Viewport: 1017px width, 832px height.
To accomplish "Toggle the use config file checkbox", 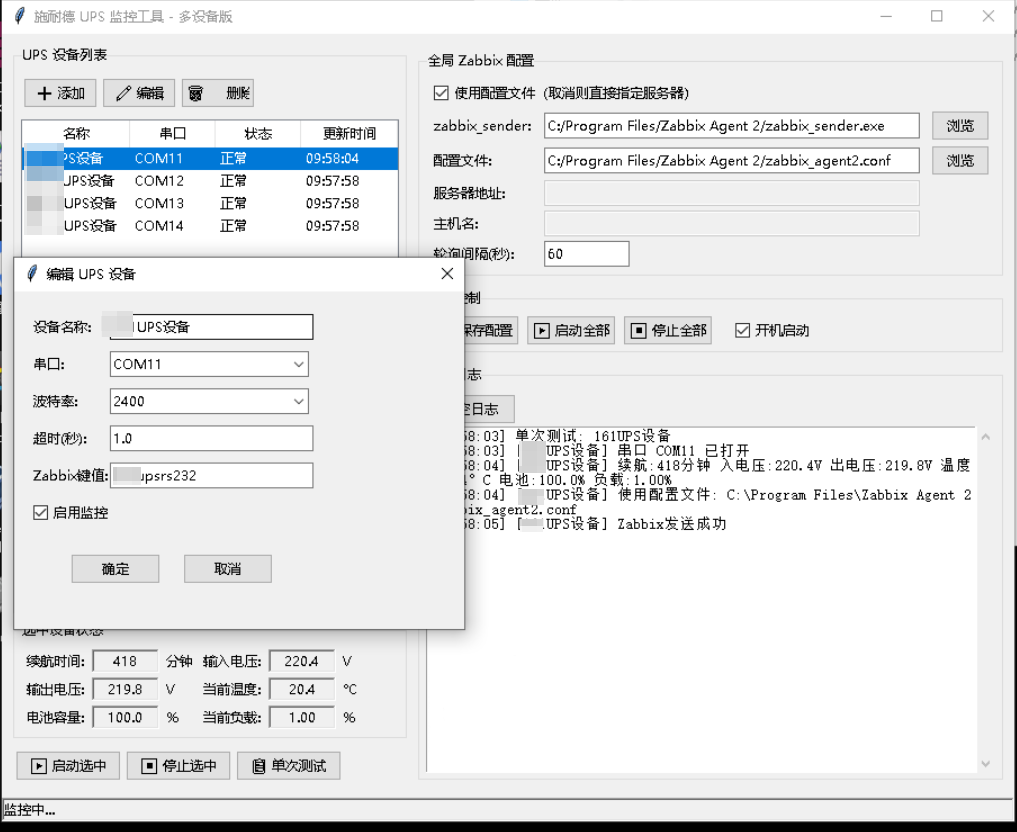I will [441, 93].
